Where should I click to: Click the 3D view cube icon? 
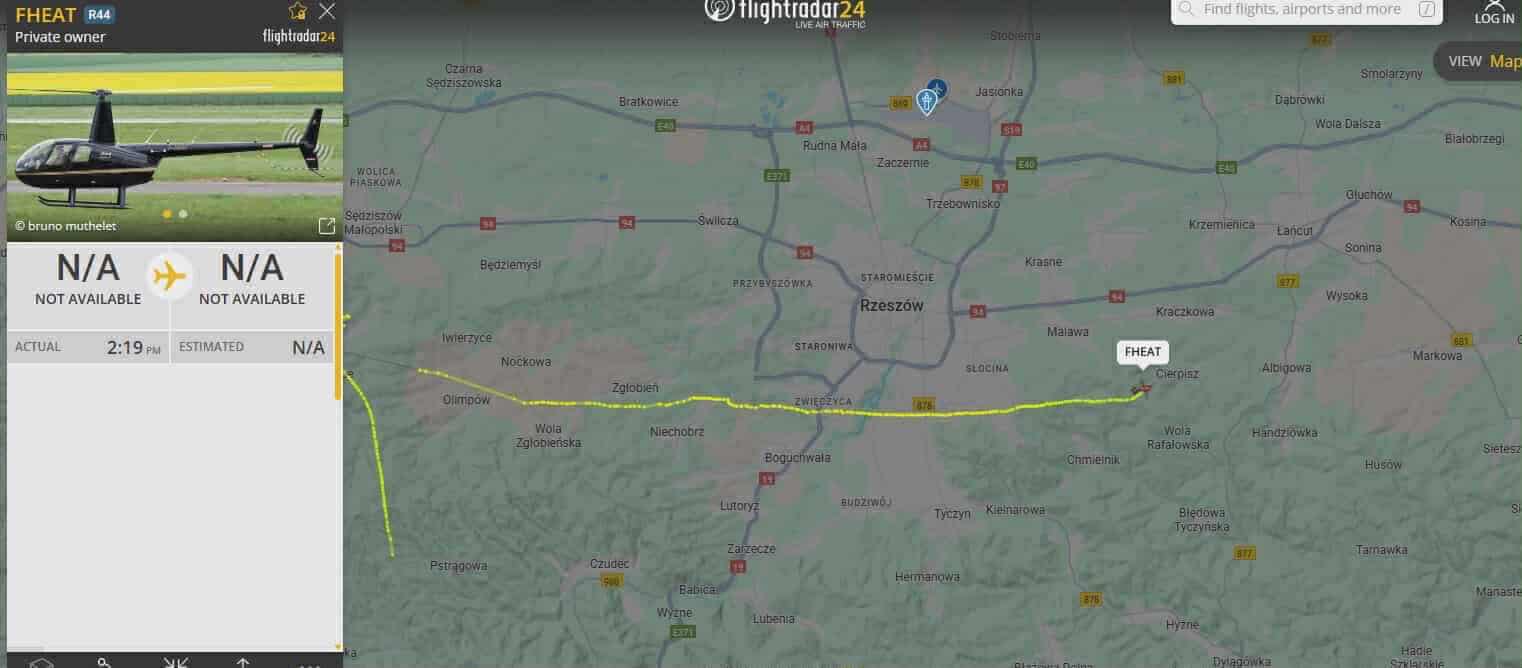click(x=41, y=662)
